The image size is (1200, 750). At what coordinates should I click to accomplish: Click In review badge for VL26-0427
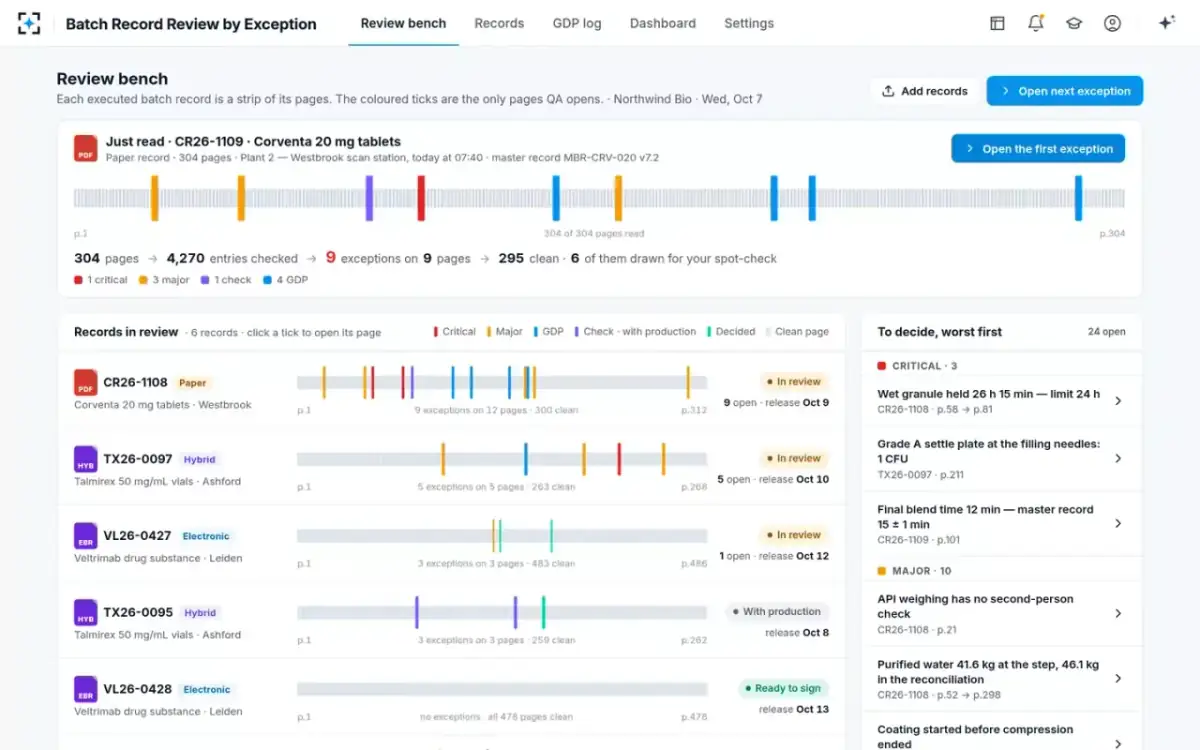(x=793, y=535)
